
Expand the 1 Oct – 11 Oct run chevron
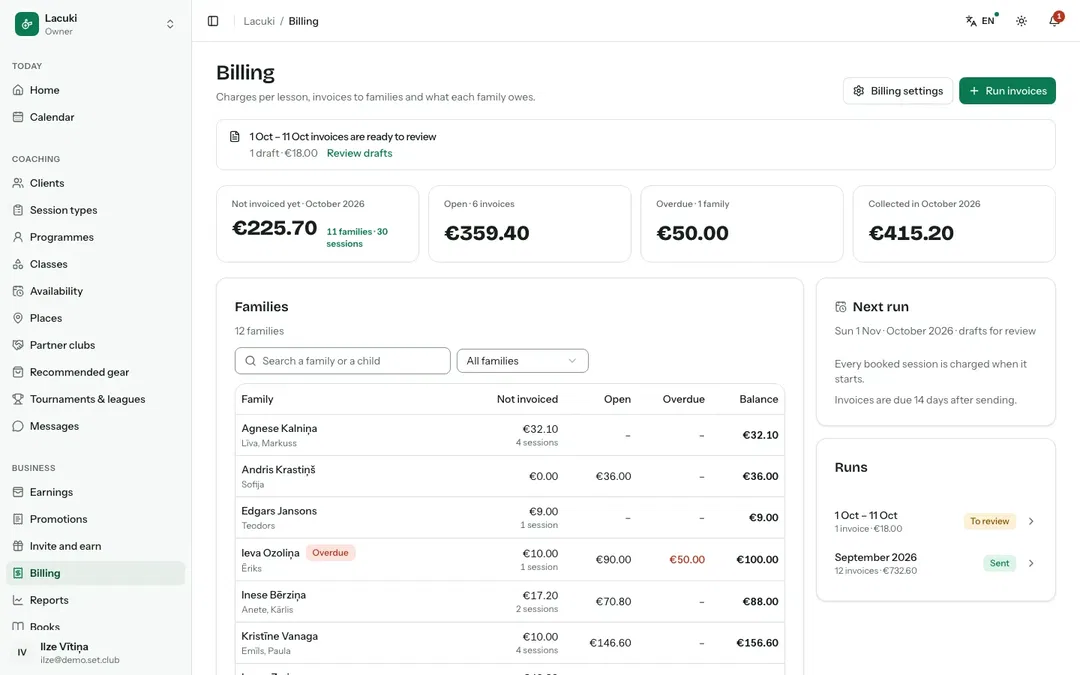click(1031, 521)
